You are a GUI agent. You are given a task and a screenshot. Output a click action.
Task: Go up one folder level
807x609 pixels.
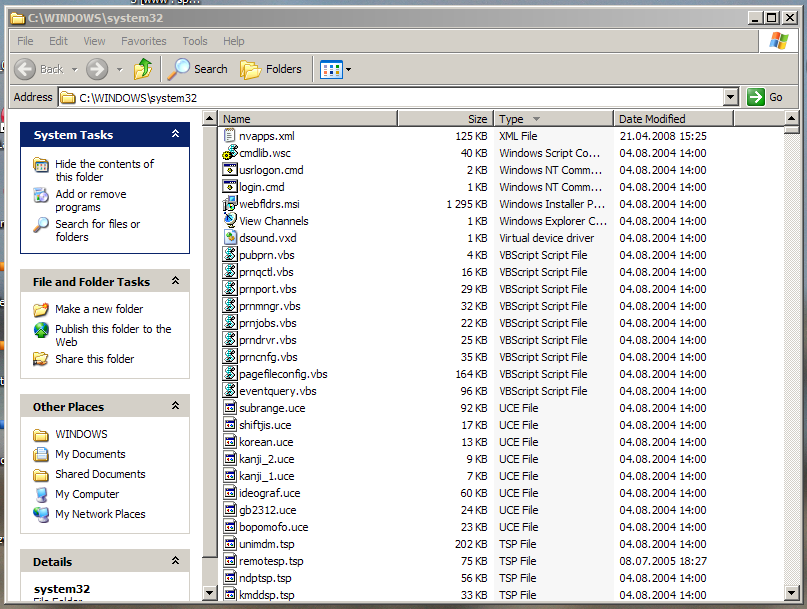click(143, 69)
